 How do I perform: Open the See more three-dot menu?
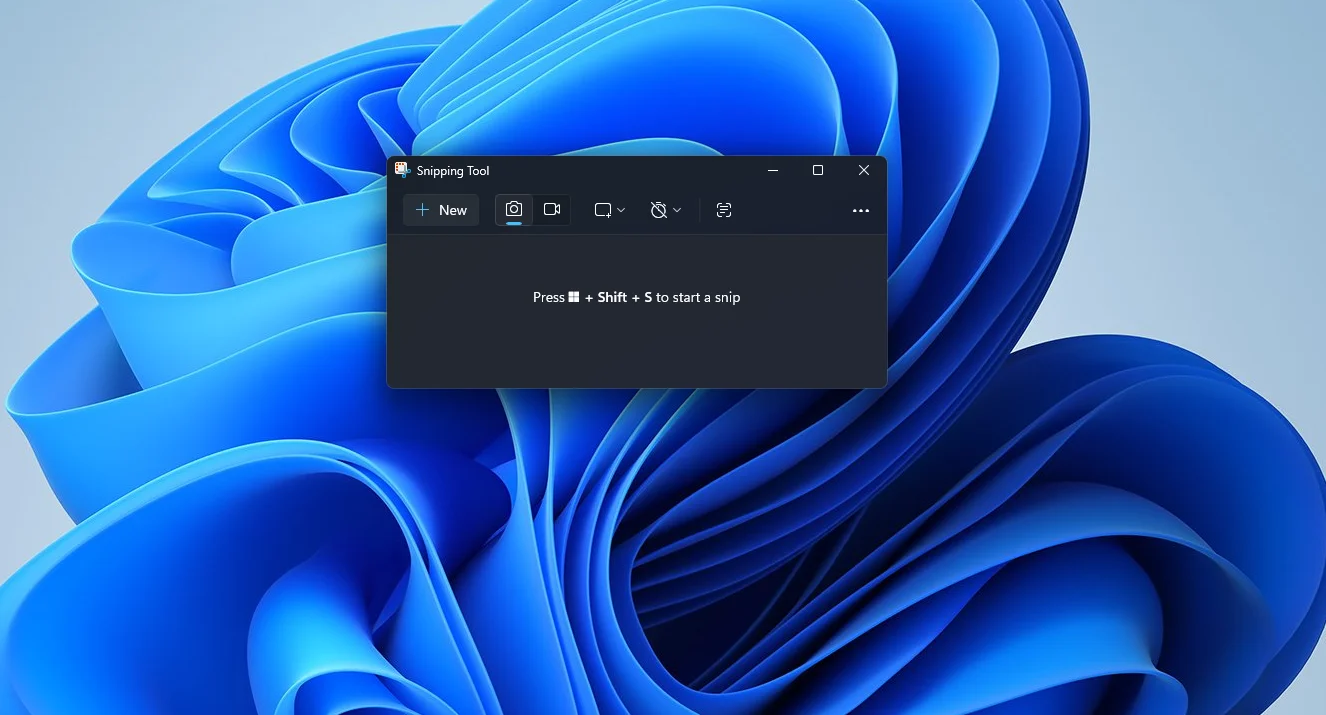[x=860, y=211]
